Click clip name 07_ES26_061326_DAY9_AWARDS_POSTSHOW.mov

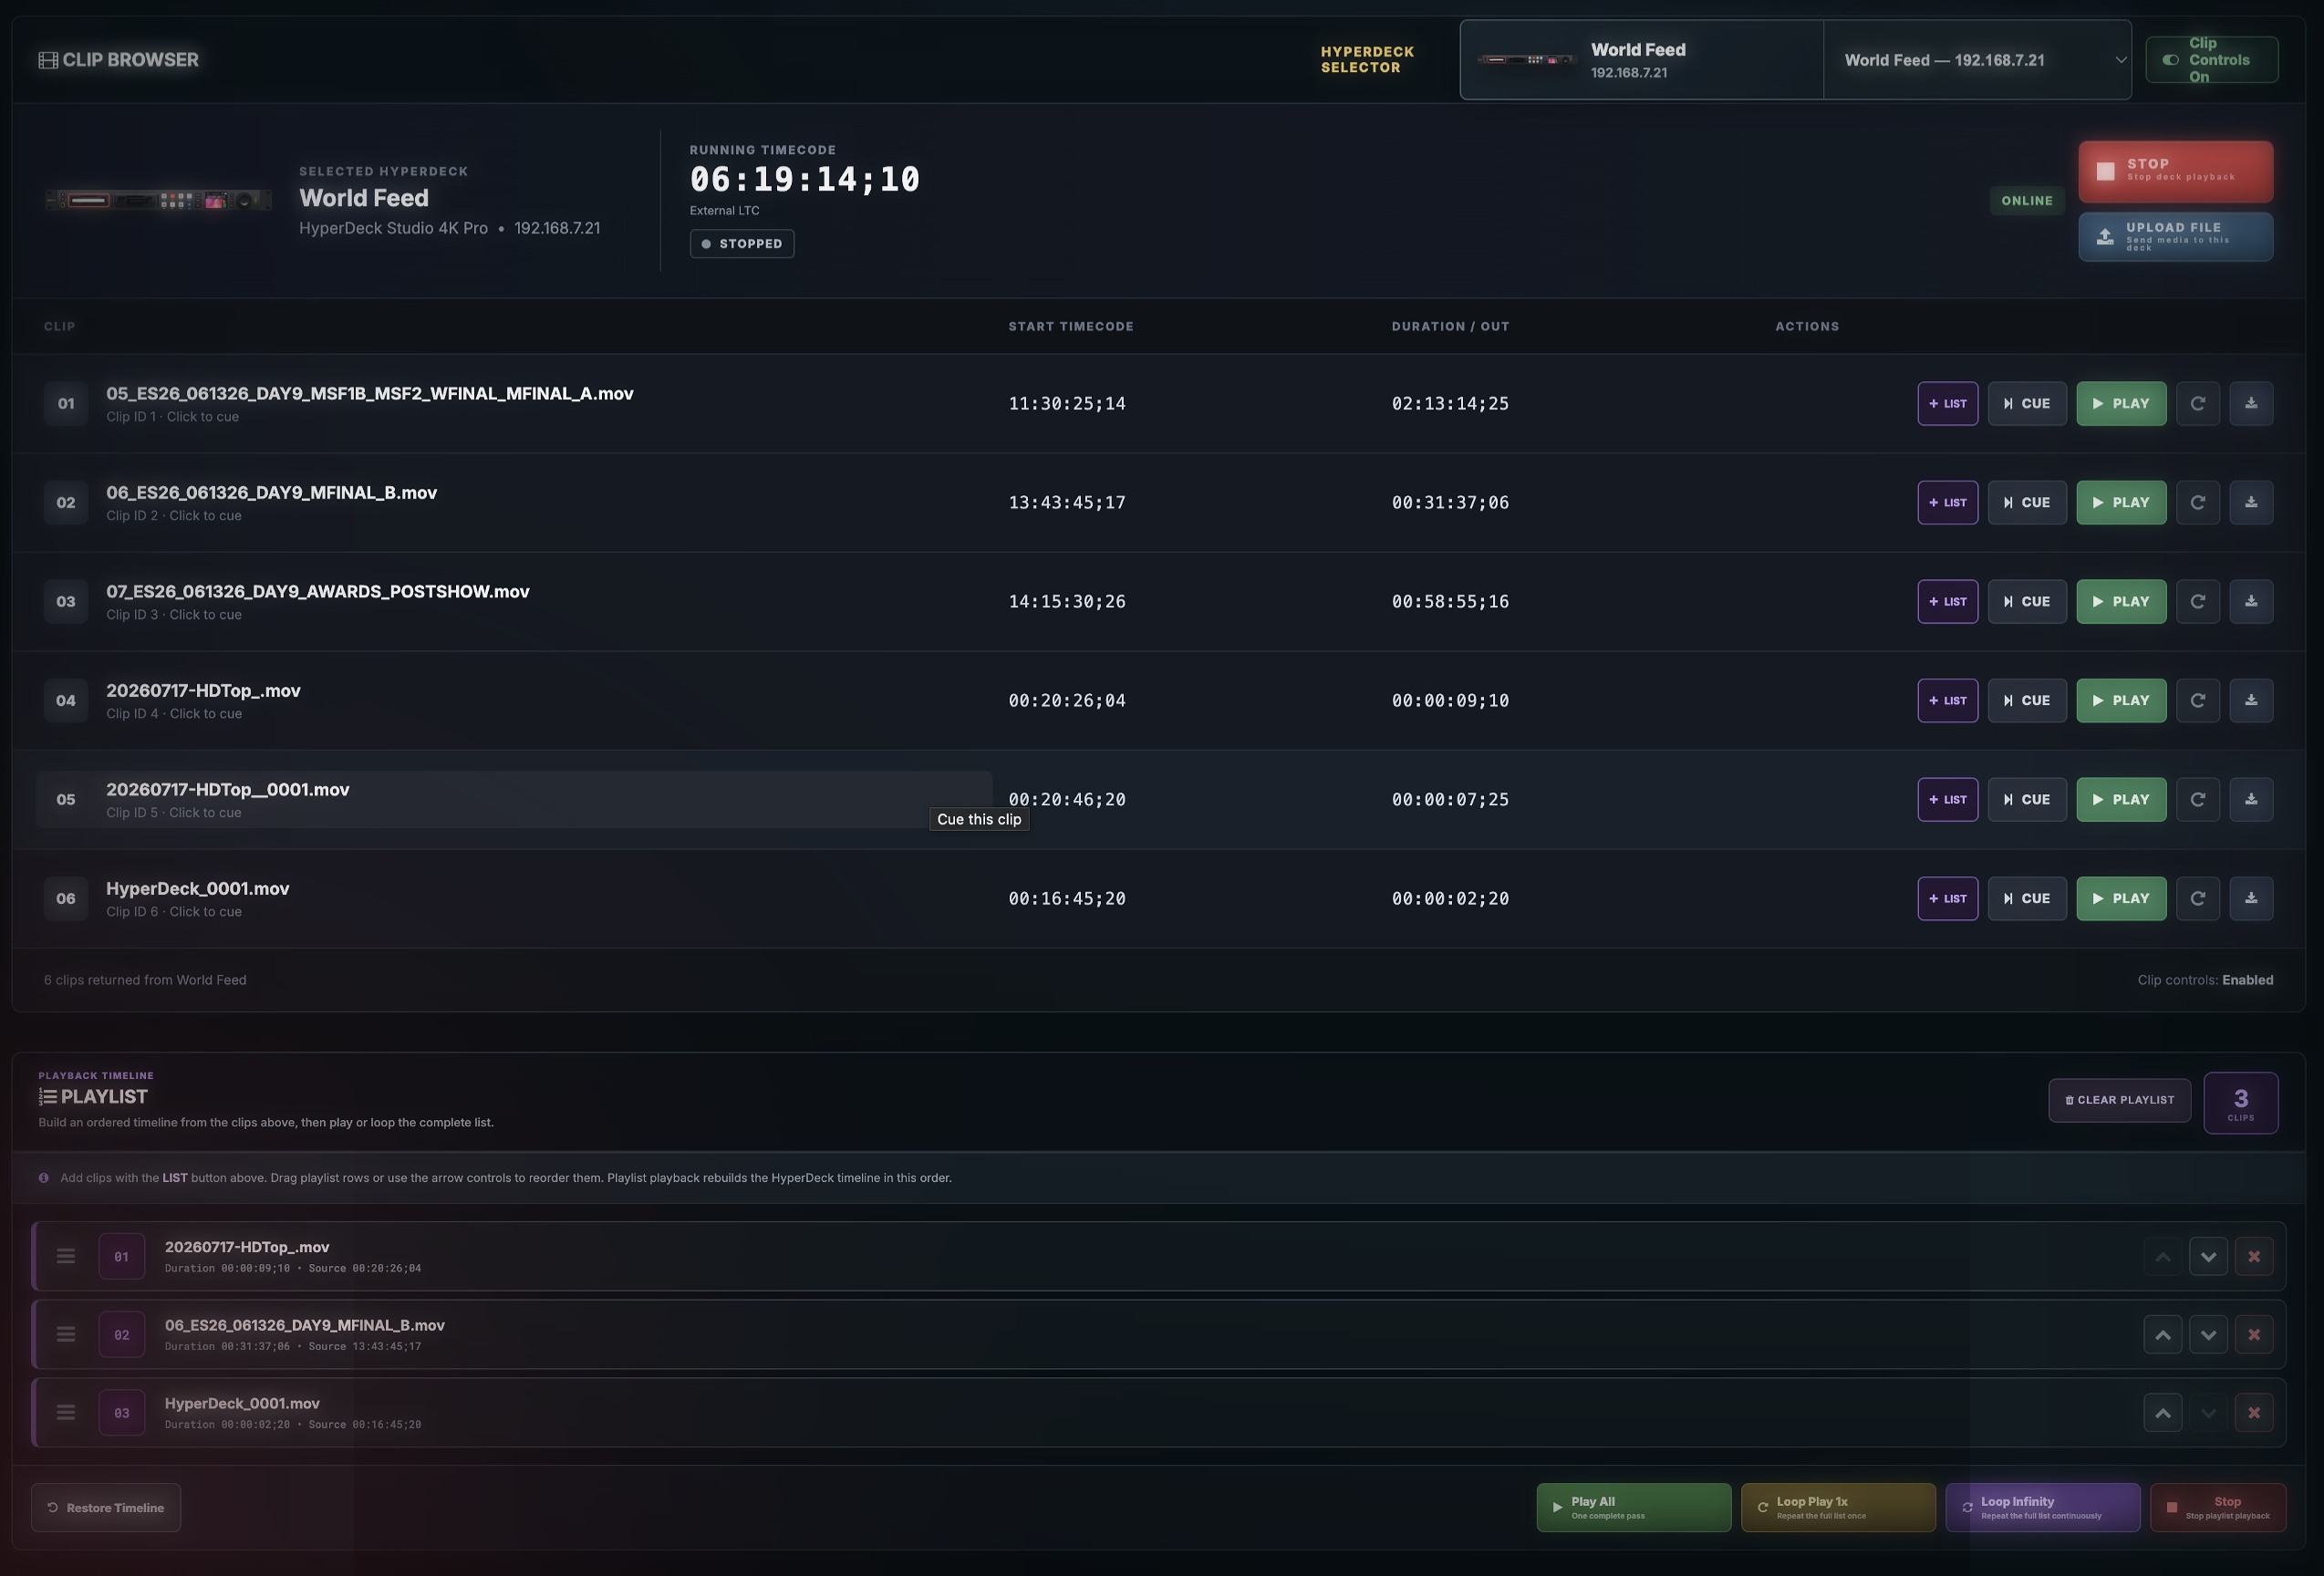click(318, 592)
